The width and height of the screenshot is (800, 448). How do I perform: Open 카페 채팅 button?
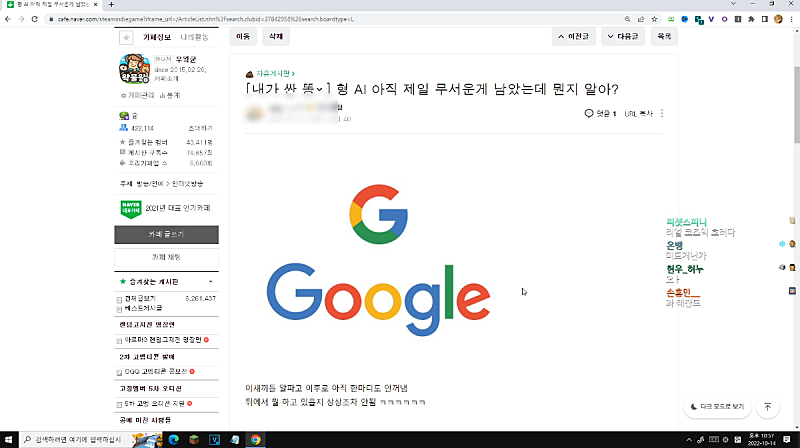click(166, 257)
